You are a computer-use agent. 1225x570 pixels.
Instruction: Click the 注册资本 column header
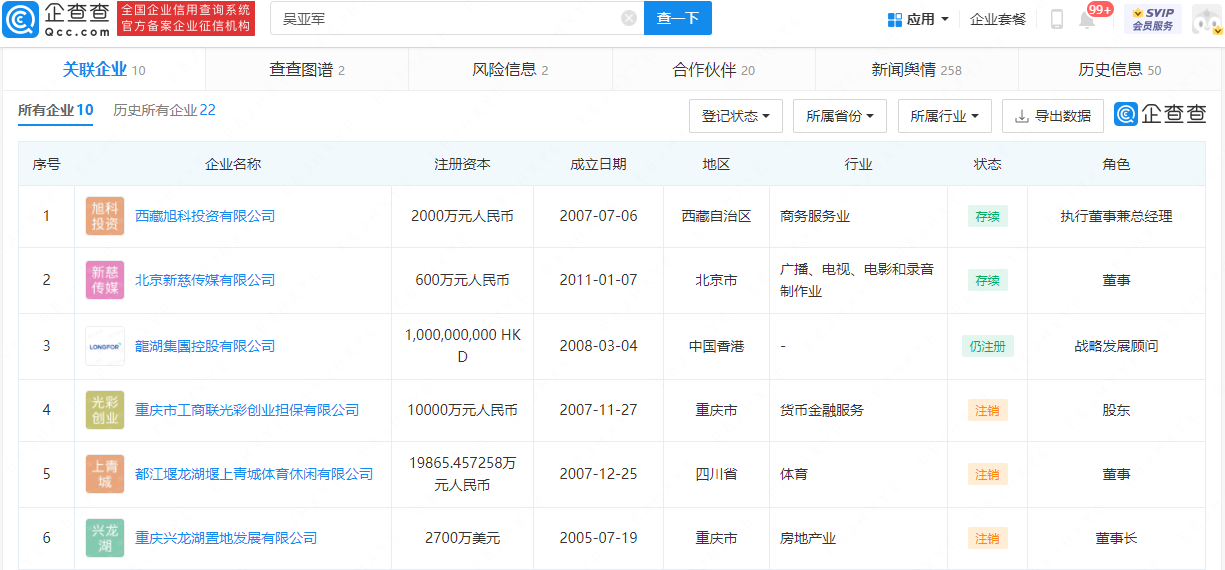pos(462,164)
